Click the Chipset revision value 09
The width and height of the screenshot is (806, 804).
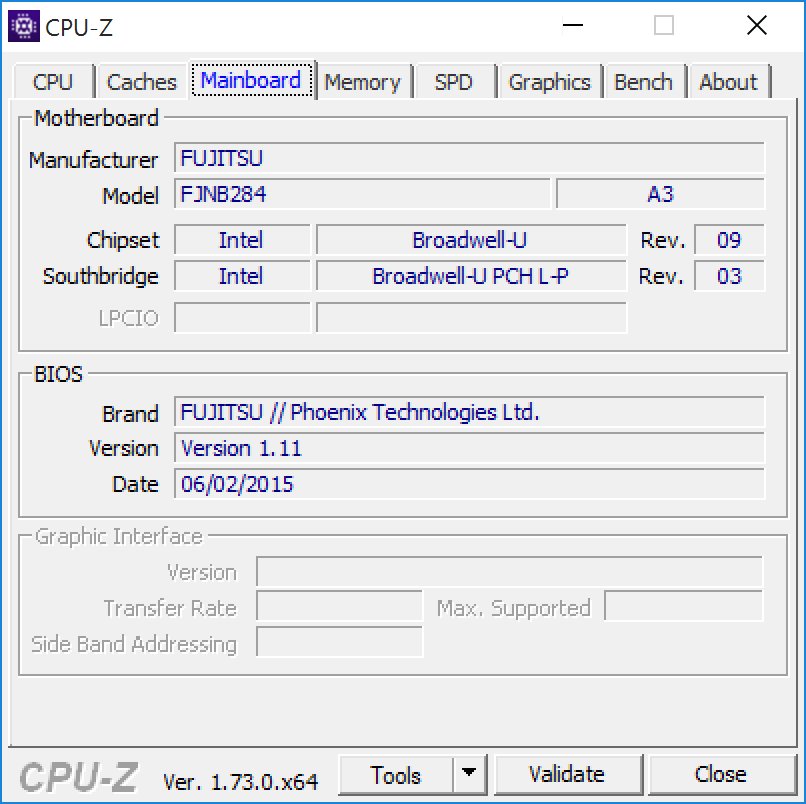pyautogui.click(x=729, y=240)
